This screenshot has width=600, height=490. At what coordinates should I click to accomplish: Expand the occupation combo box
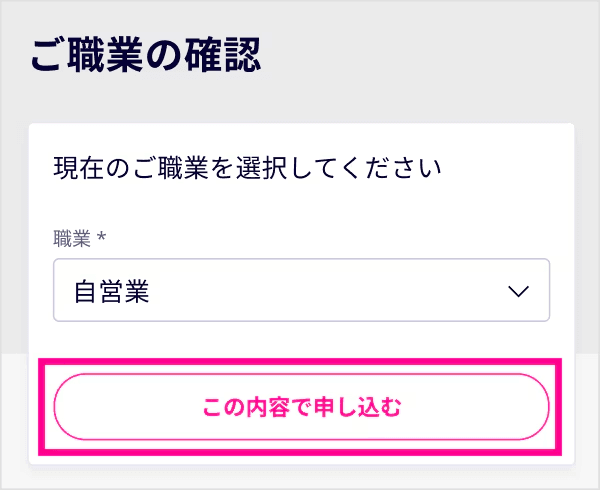300,291
